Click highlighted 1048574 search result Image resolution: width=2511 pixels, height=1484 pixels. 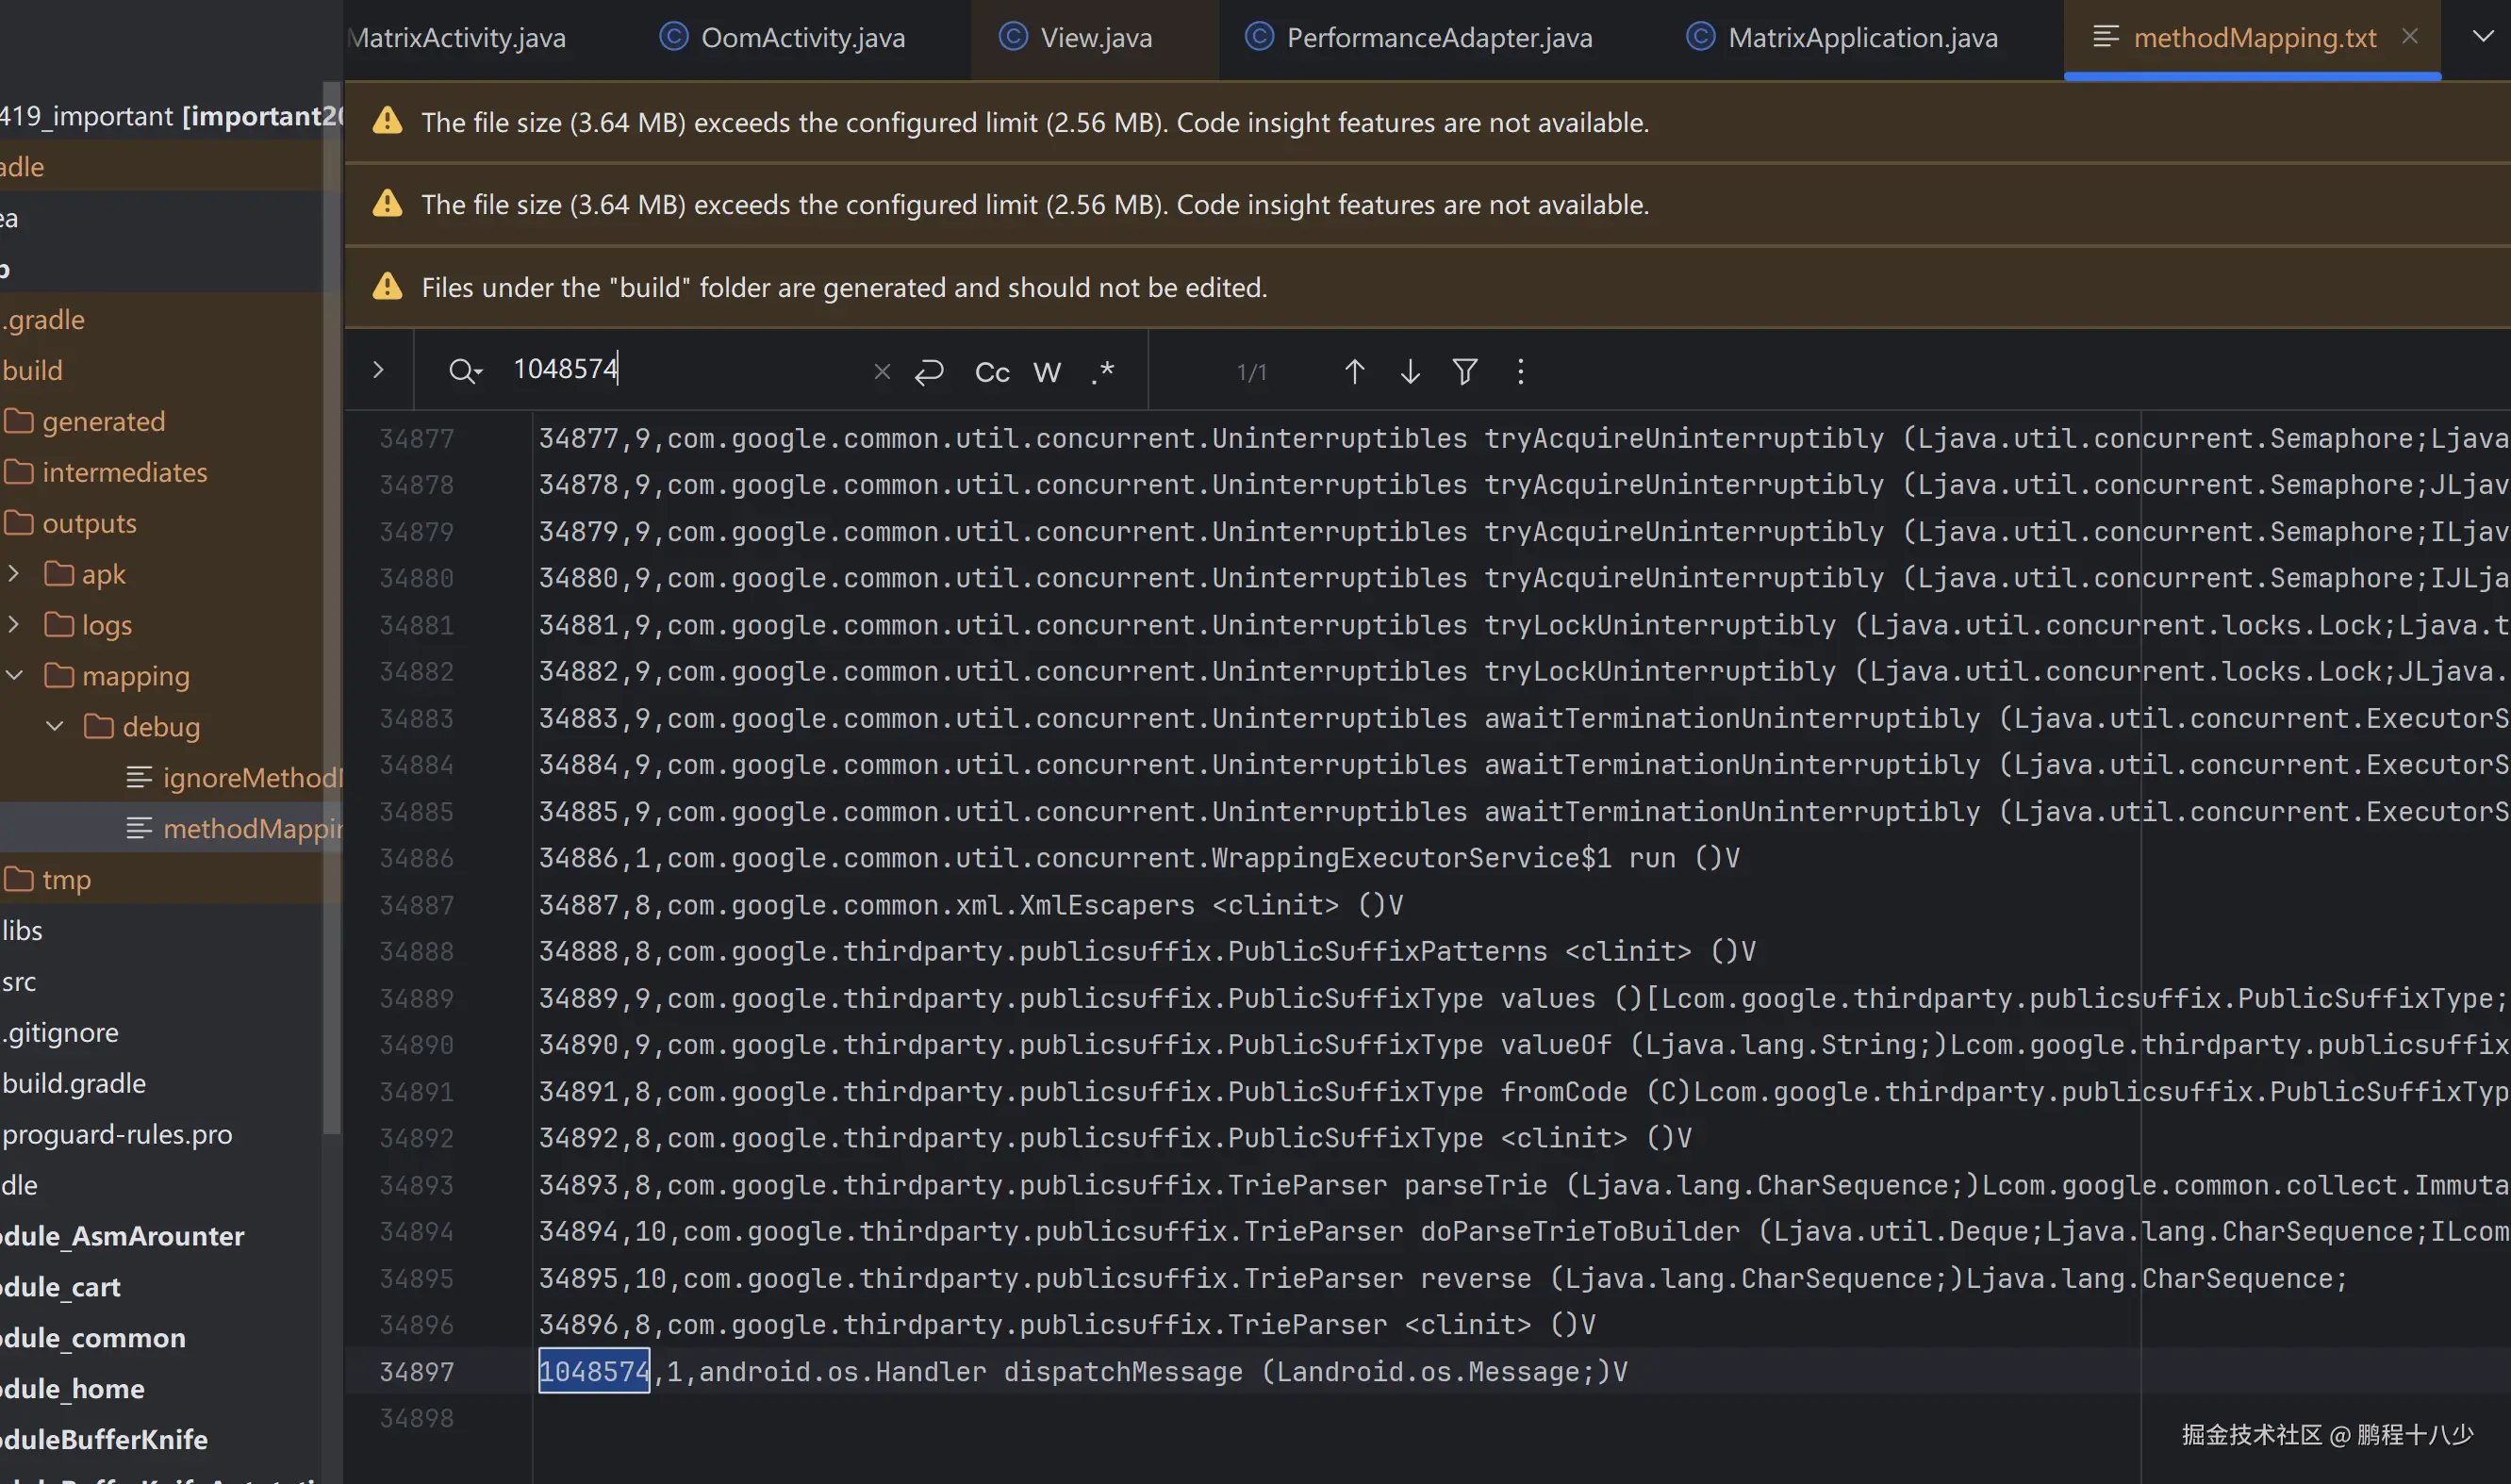coord(594,1371)
